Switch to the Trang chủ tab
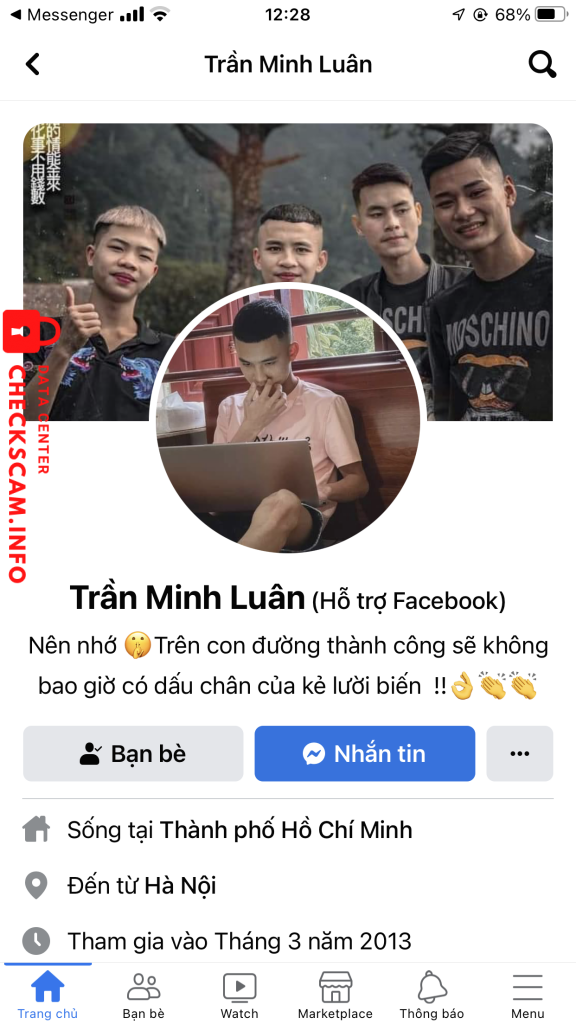576x1024 pixels. [48, 995]
